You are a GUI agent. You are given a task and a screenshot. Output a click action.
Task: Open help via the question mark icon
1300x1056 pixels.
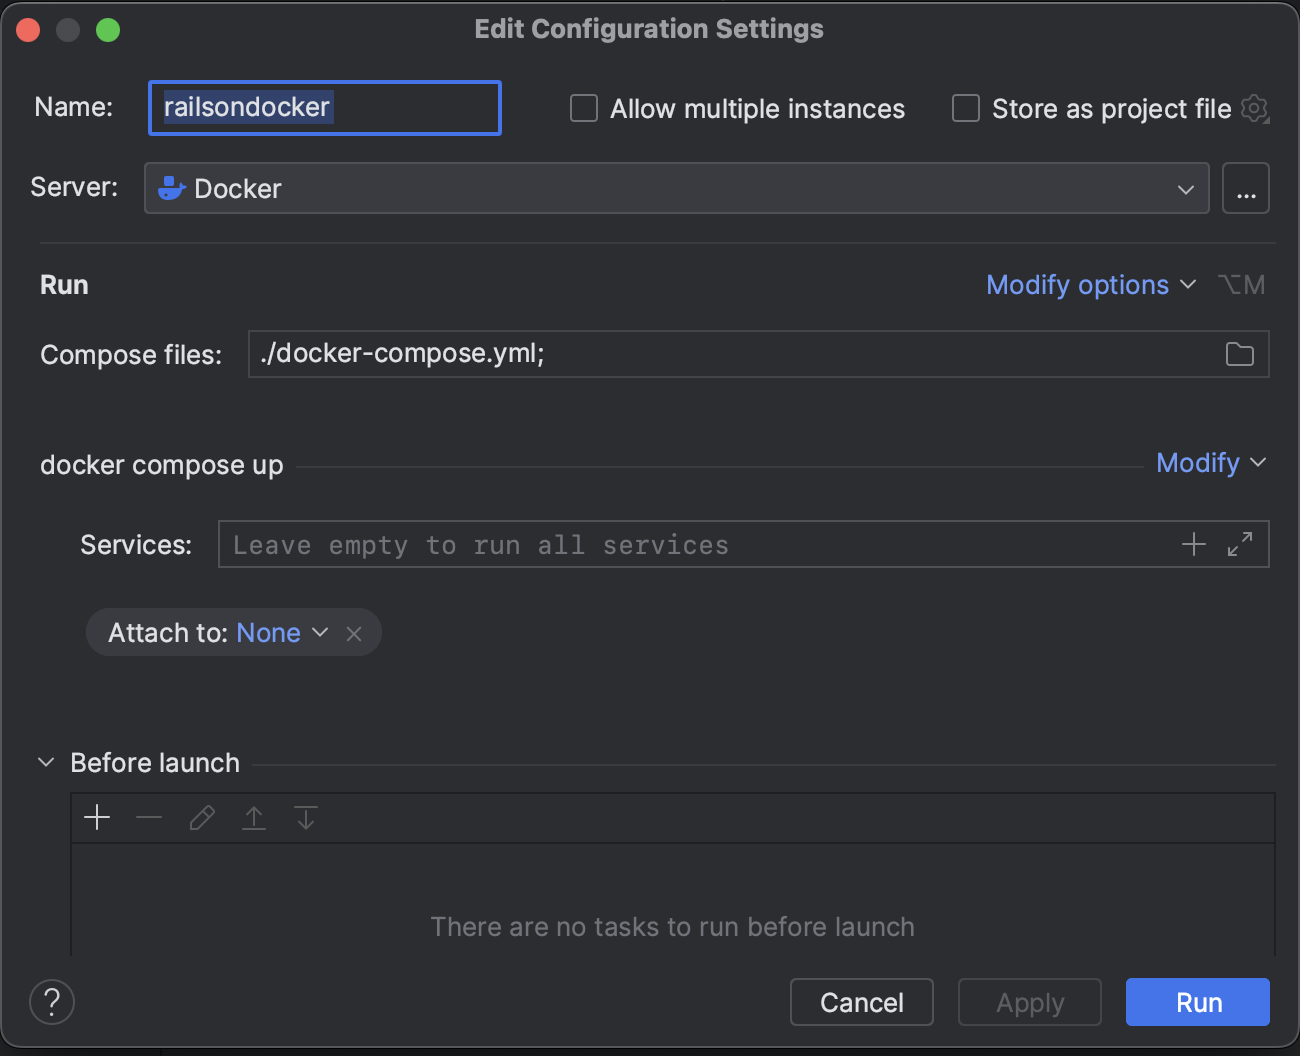[x=52, y=1002]
